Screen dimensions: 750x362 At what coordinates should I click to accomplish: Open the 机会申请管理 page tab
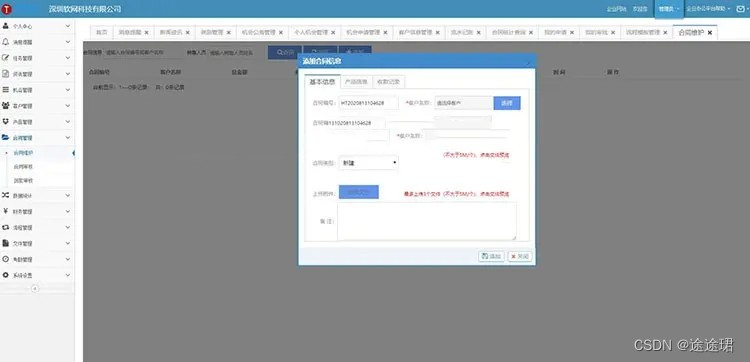(363, 33)
